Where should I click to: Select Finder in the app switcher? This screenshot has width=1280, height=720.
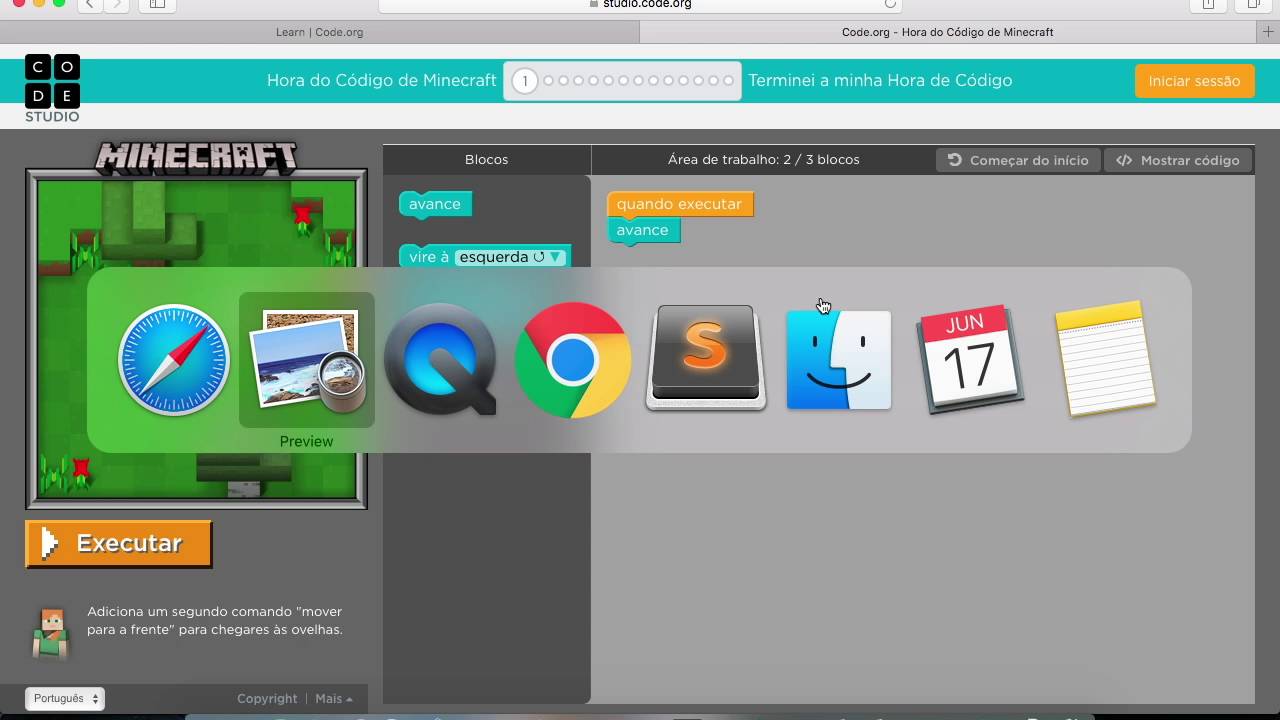click(839, 360)
